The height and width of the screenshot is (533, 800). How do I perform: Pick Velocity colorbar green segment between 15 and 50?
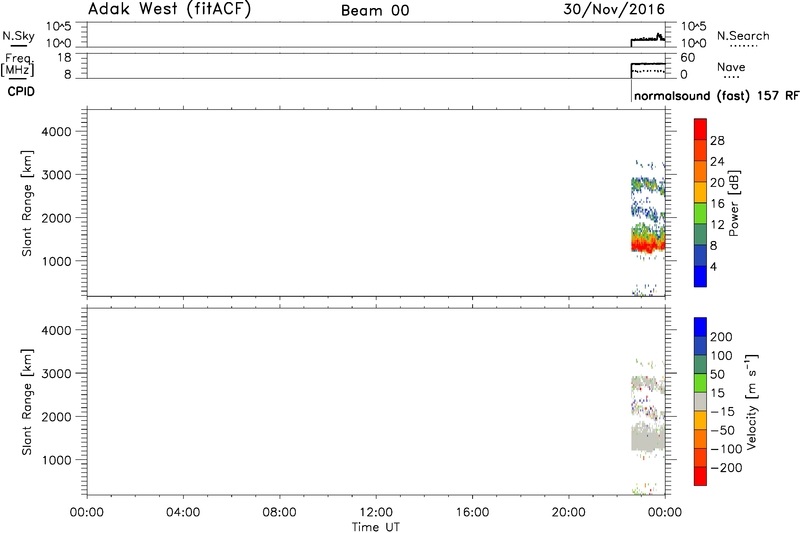(x=700, y=383)
